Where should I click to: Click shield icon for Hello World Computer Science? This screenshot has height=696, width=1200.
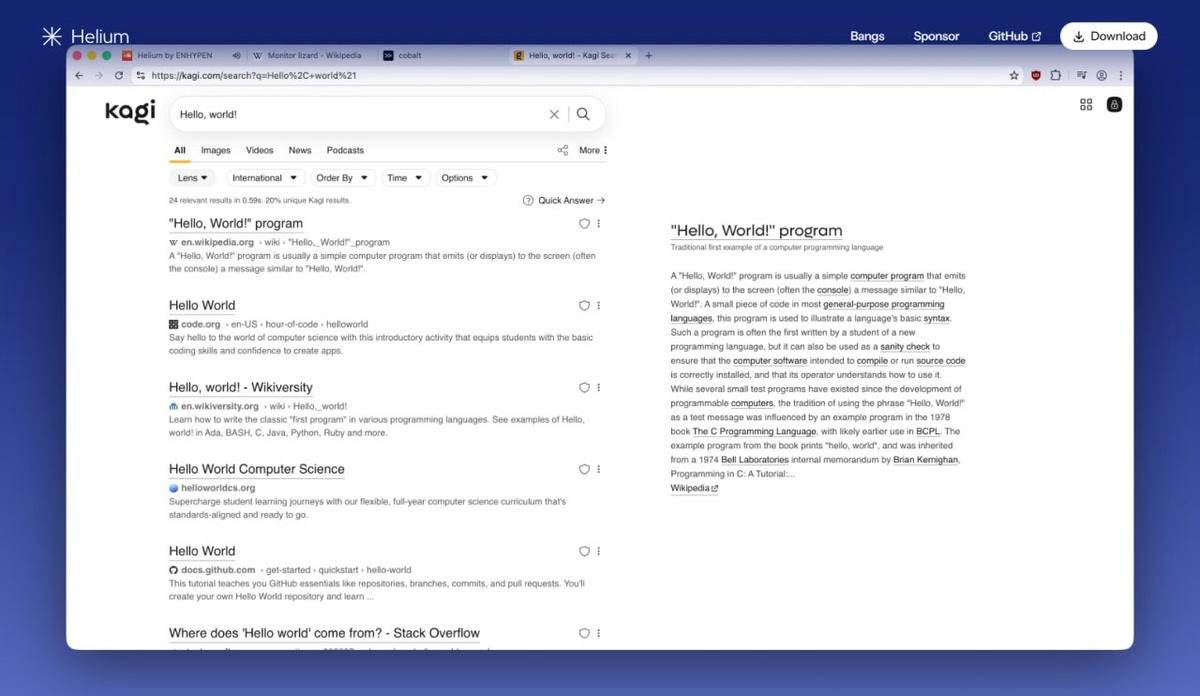coord(584,469)
